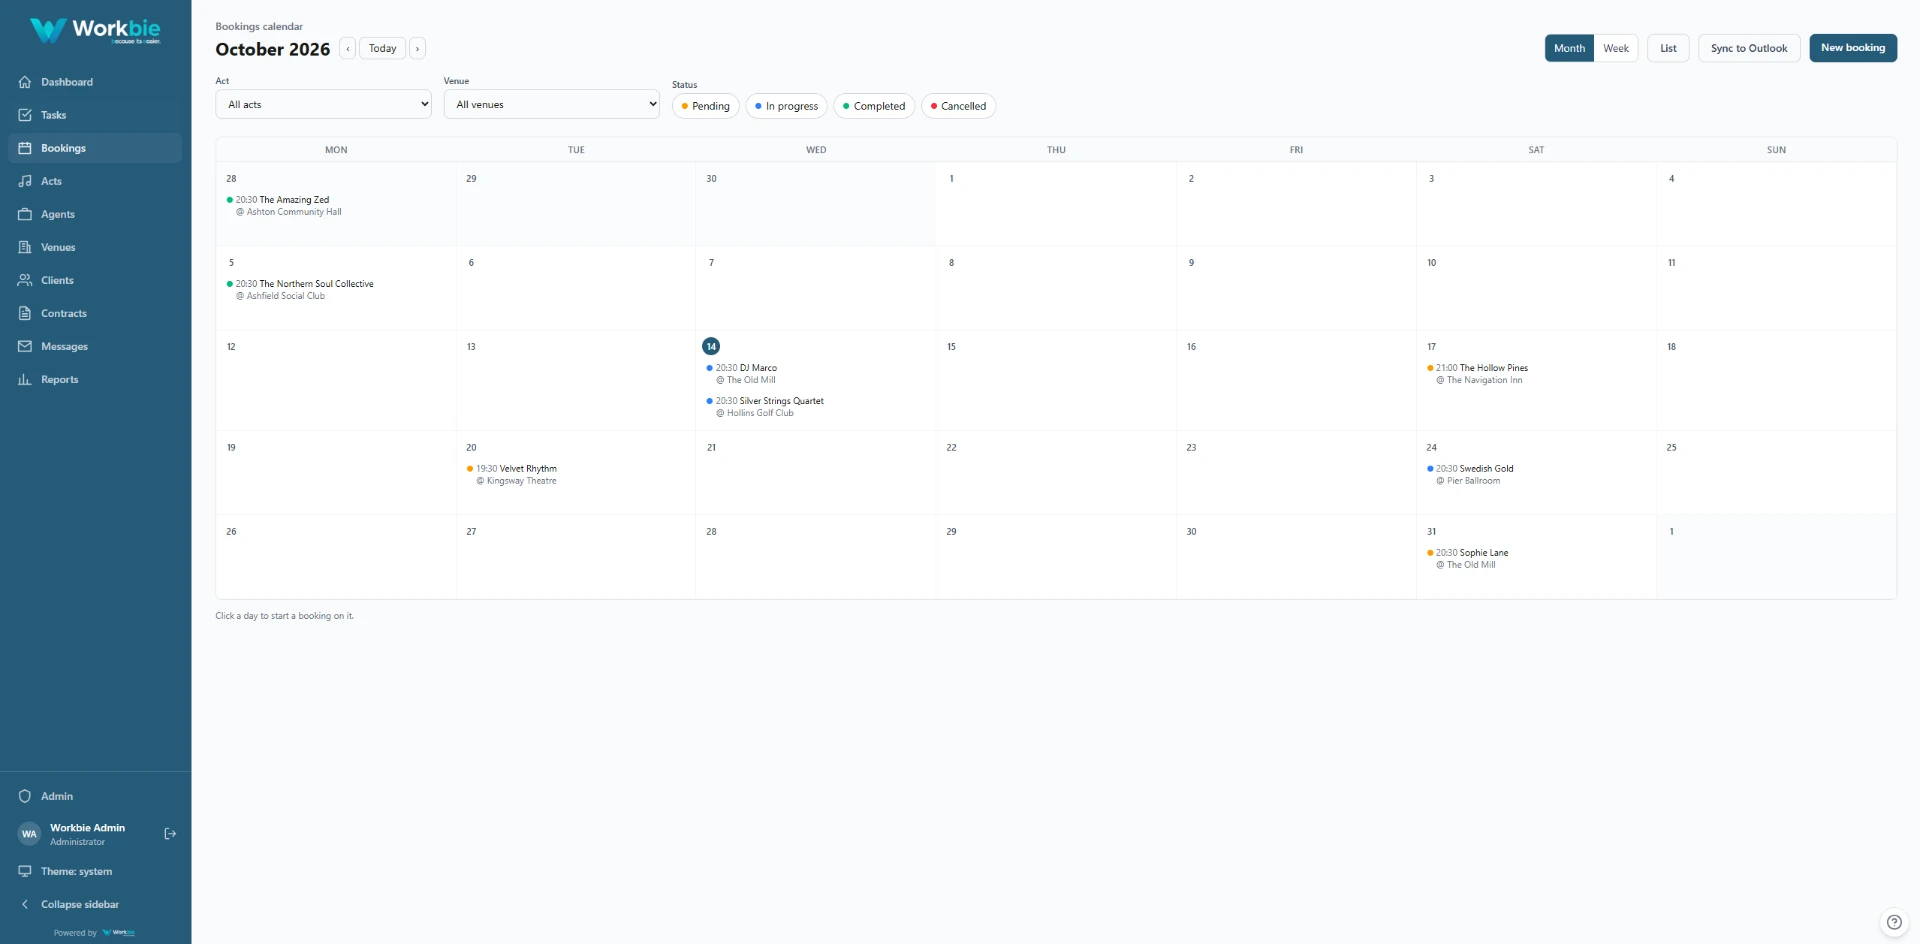Open Admin shield icon
This screenshot has width=1920, height=944.
point(25,796)
